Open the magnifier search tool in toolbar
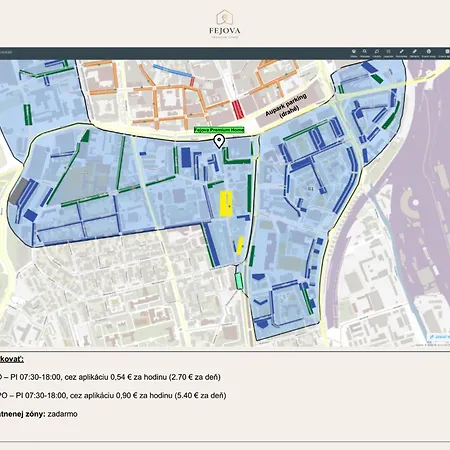The height and width of the screenshot is (450, 450). tap(365, 51)
